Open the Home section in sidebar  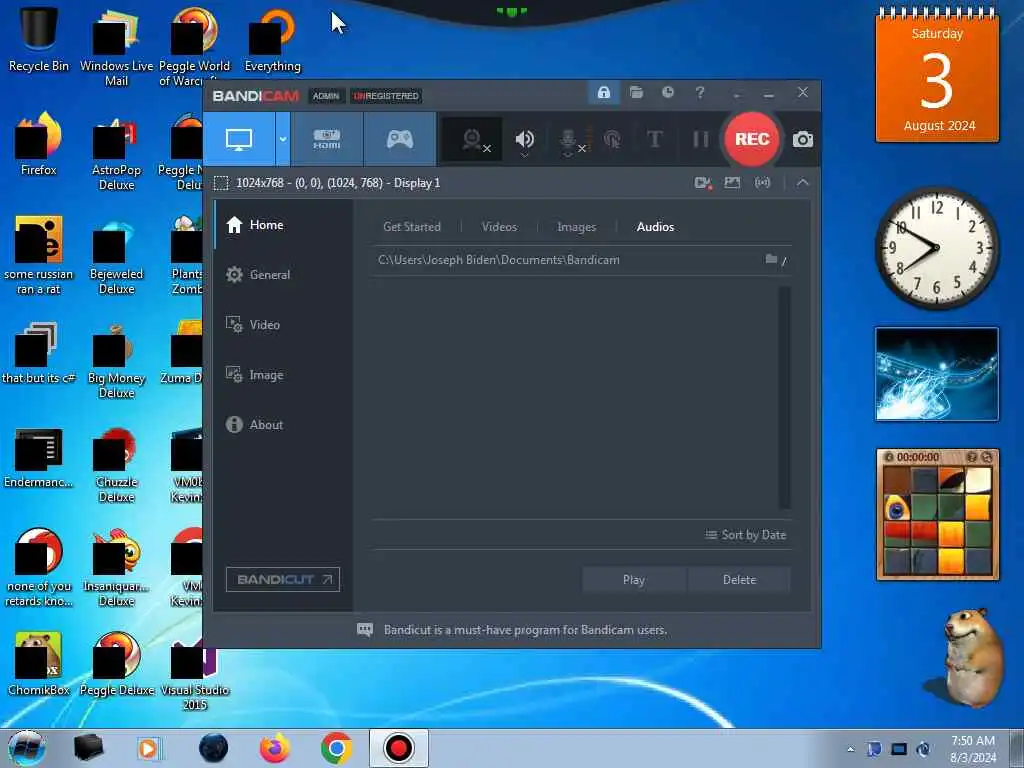pyautogui.click(x=283, y=225)
